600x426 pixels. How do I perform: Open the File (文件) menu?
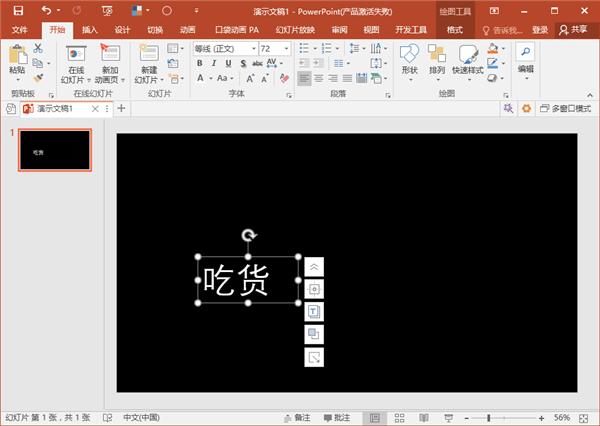[19, 30]
